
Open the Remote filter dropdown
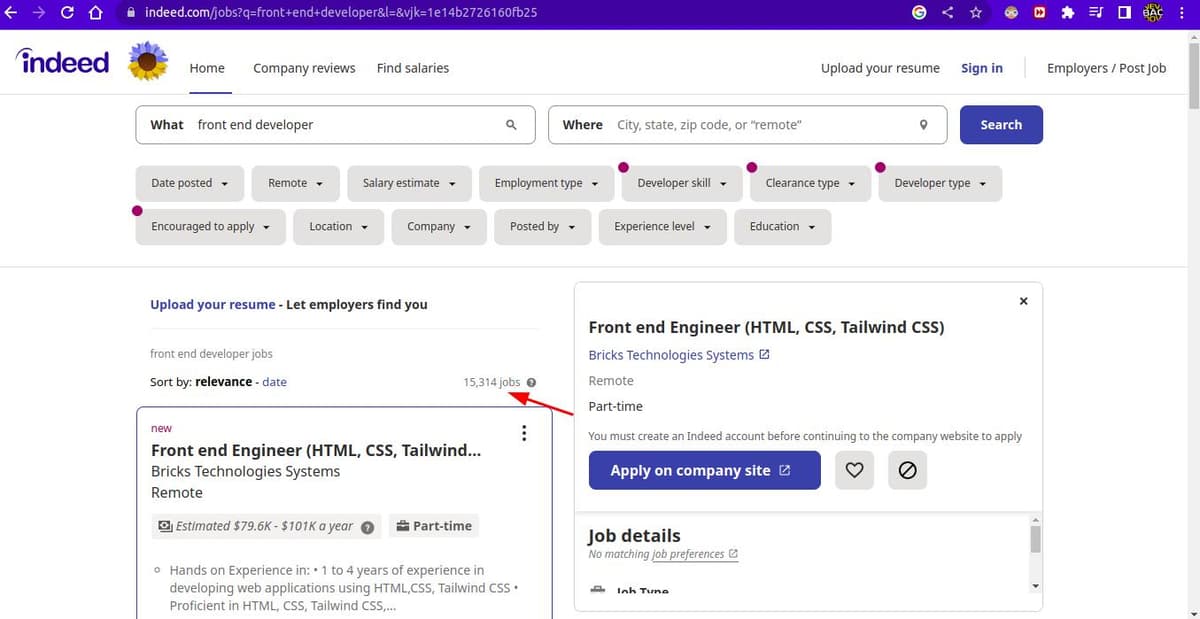[295, 183]
